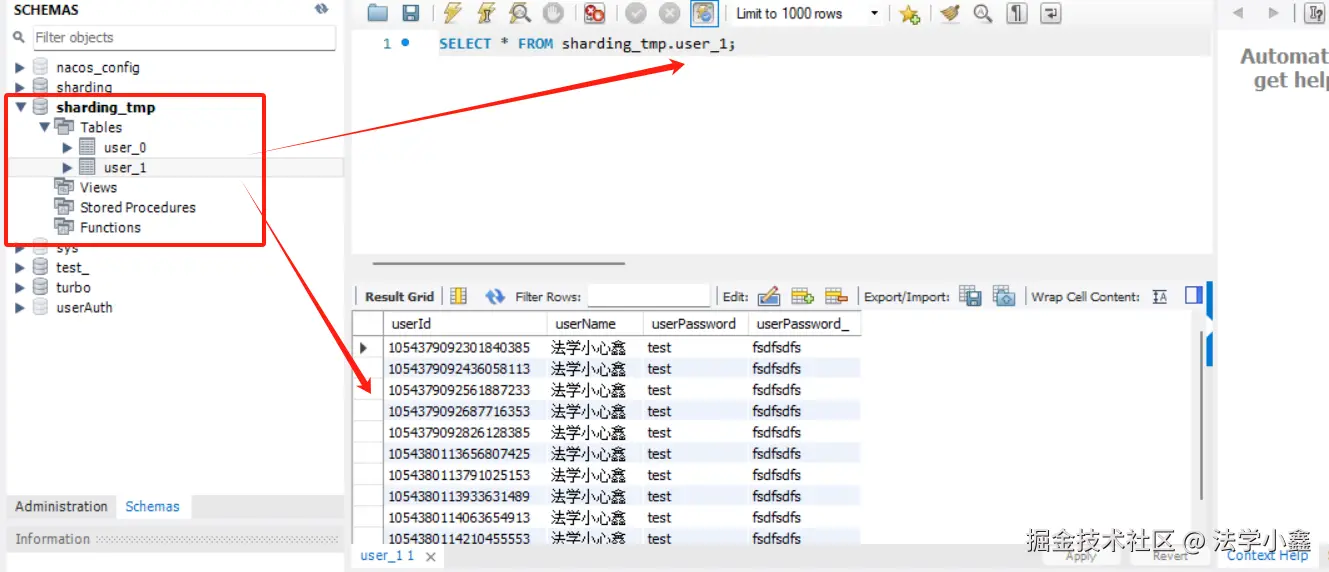Execute the query with the lightning bolt icon
The width and height of the screenshot is (1329, 572).
pyautogui.click(x=452, y=13)
